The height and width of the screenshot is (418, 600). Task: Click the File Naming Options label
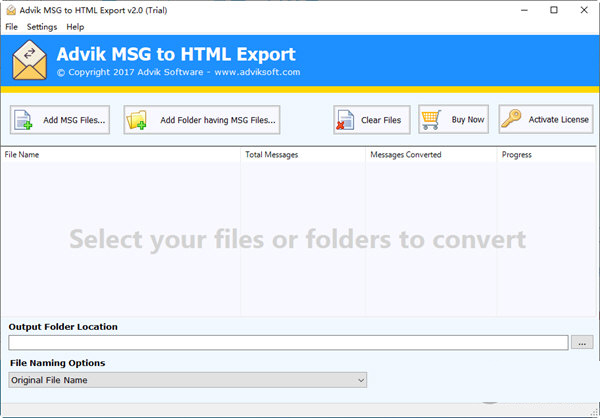click(57, 363)
